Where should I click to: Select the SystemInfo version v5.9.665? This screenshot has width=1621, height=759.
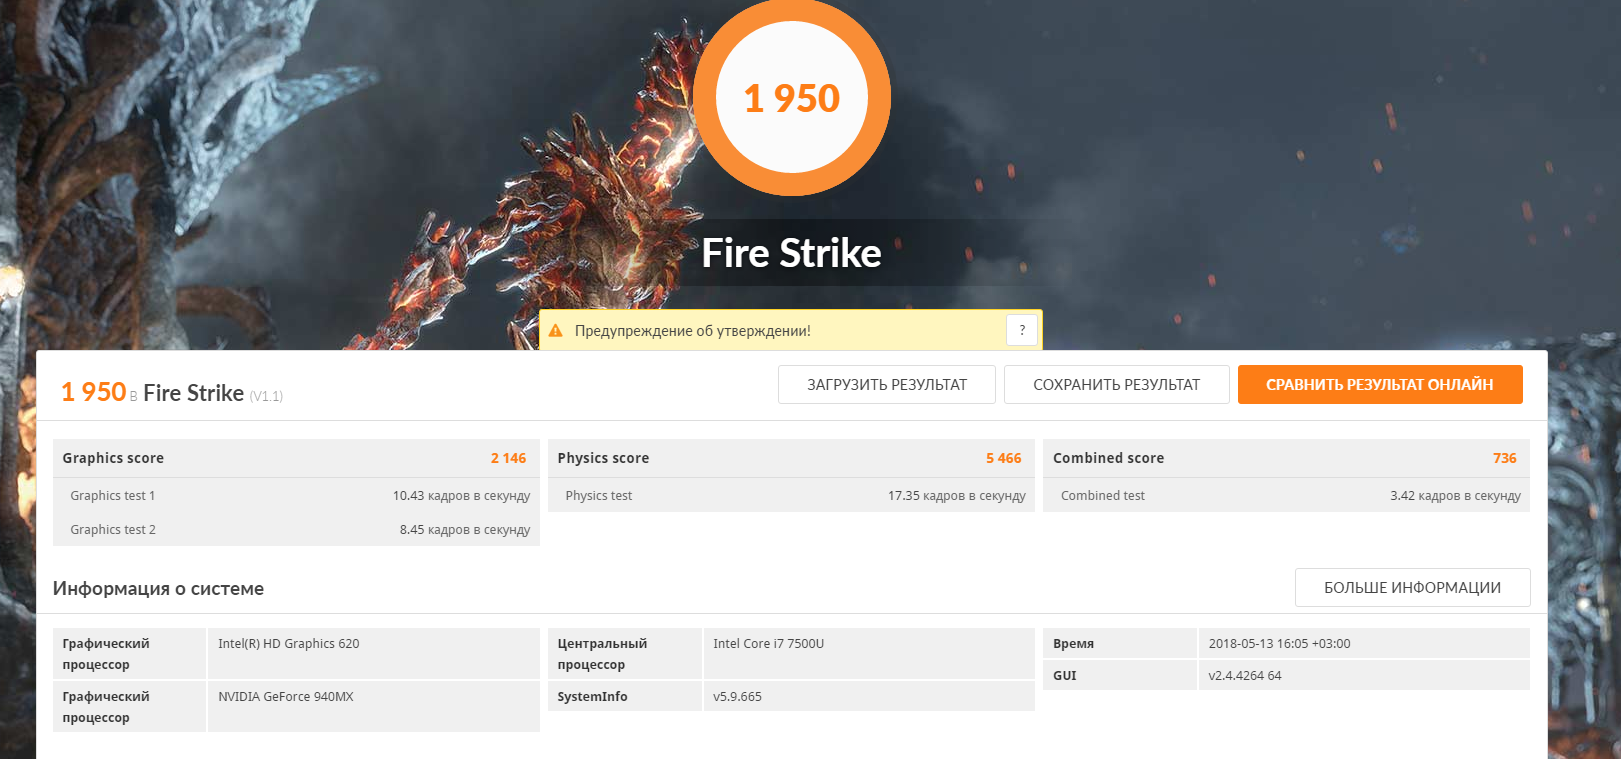(737, 697)
